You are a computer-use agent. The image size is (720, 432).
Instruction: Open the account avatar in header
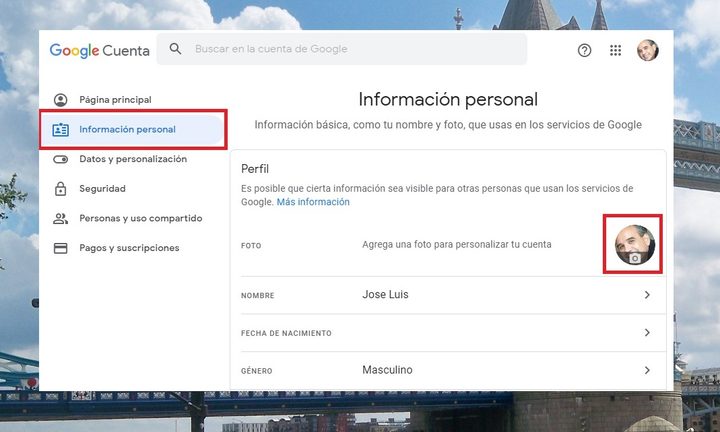click(647, 50)
